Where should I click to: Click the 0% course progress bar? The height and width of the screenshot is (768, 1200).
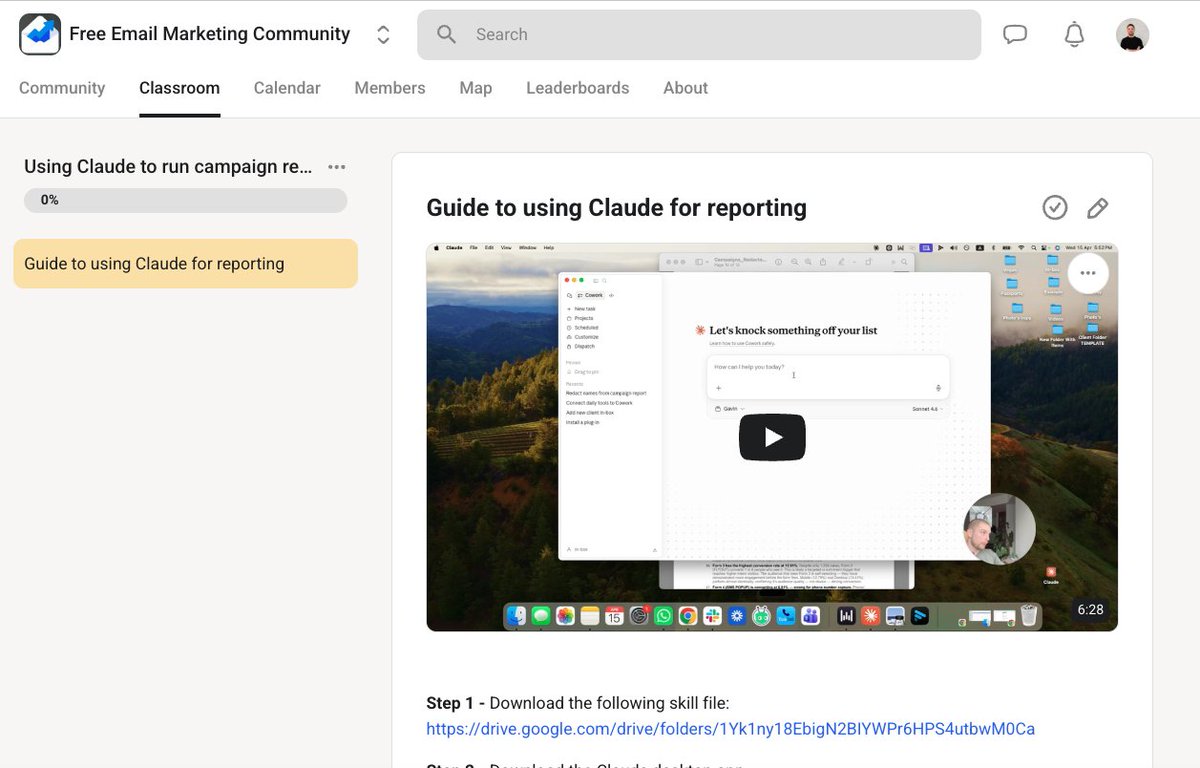185,200
